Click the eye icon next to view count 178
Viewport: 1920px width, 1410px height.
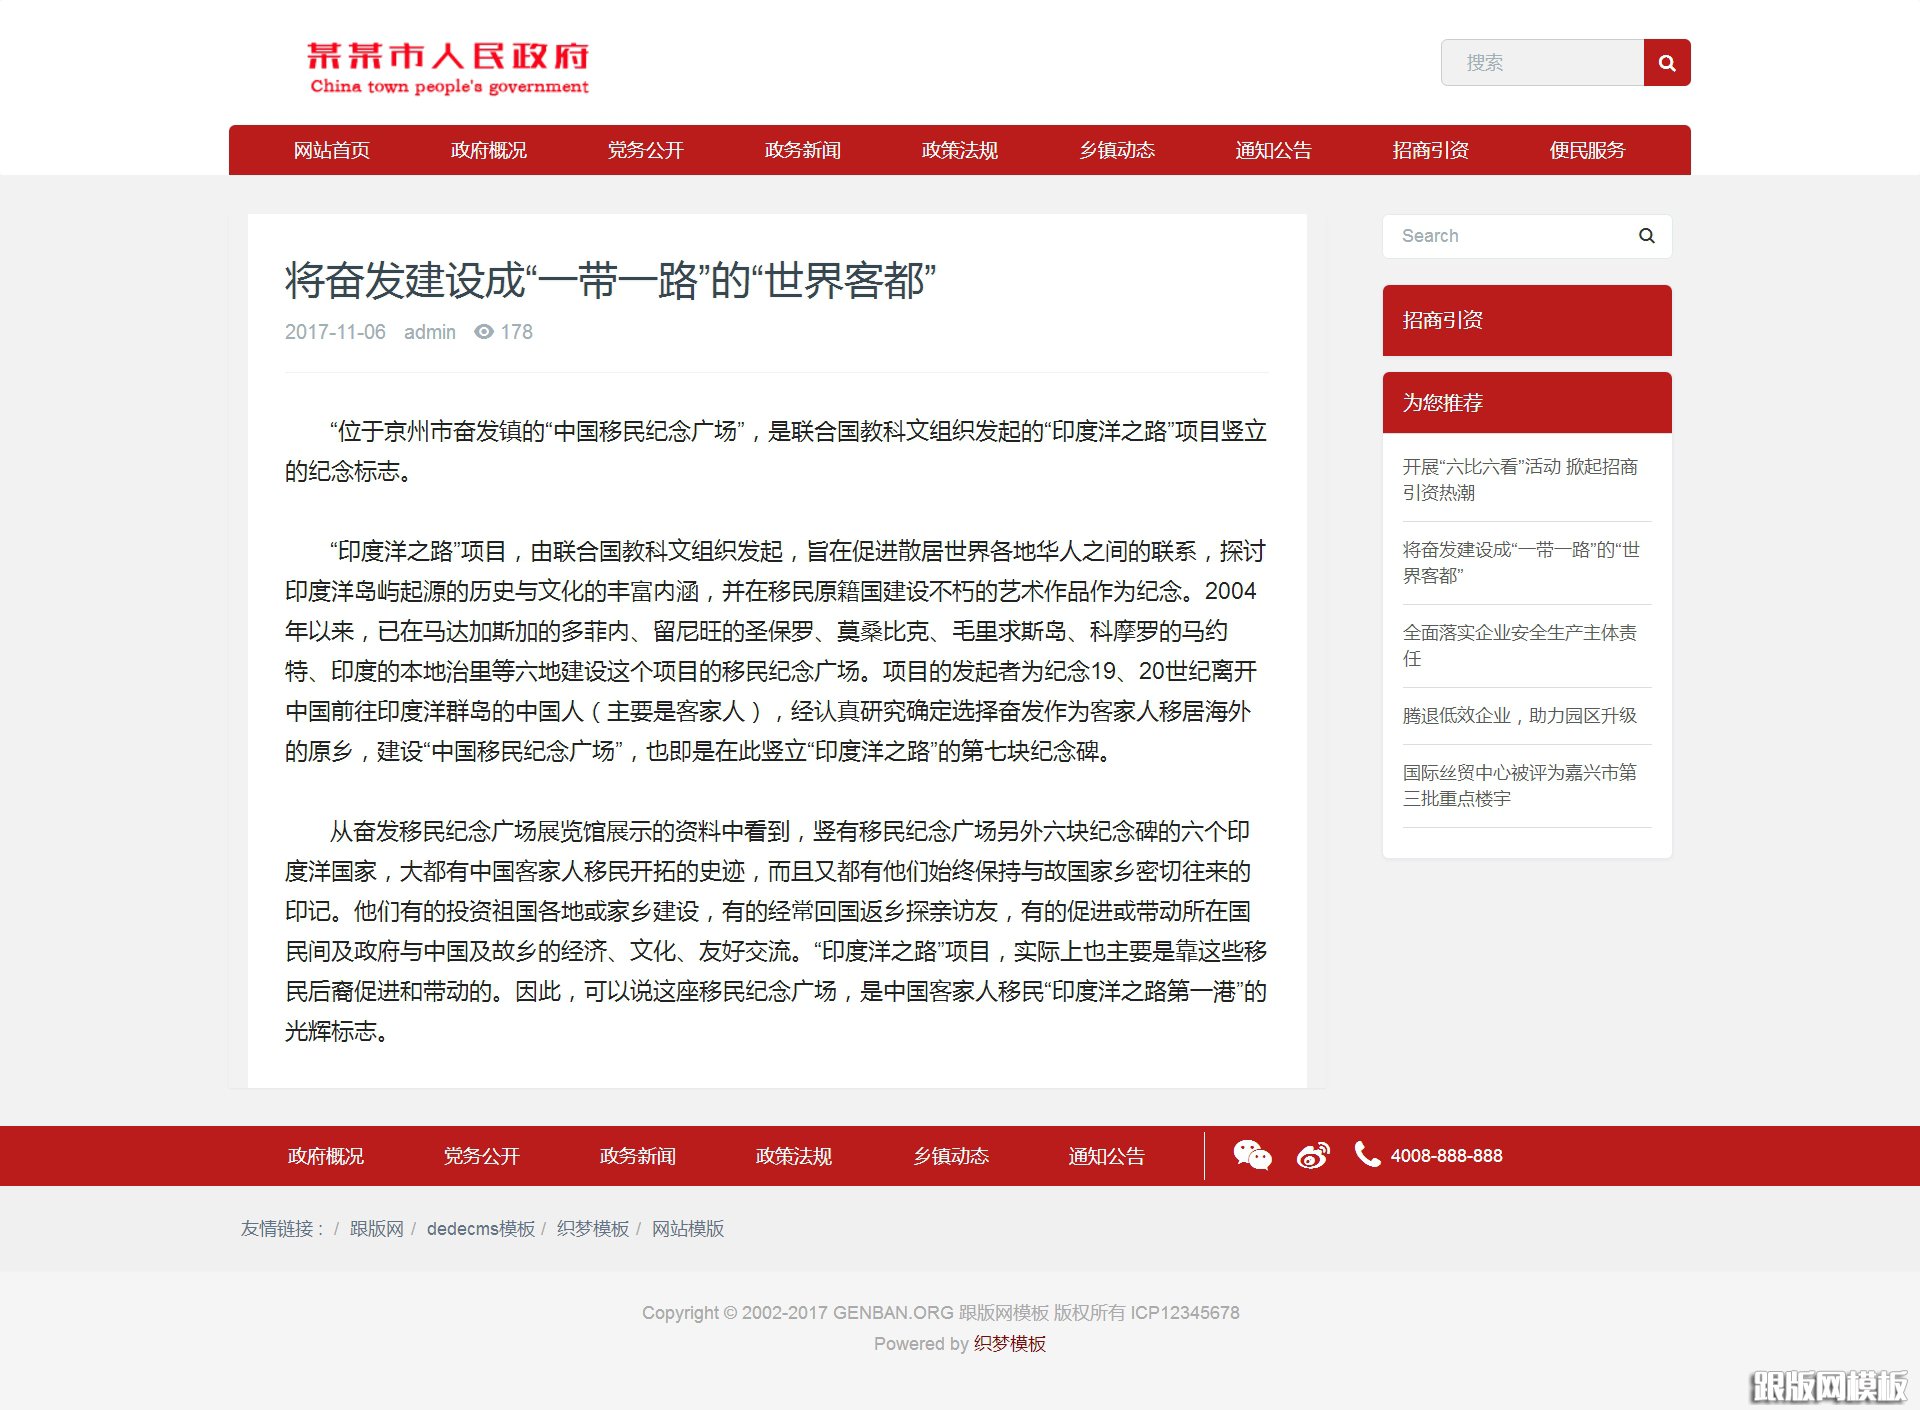click(483, 331)
